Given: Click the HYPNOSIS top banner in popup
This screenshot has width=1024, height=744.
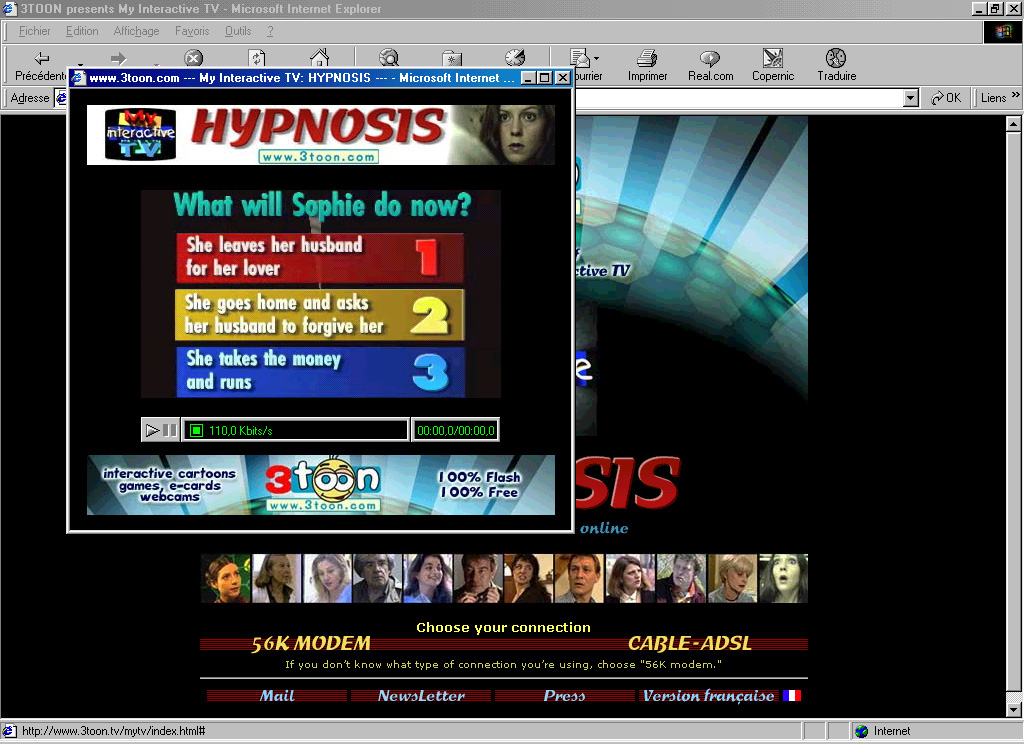Looking at the screenshot, I should coord(321,135).
